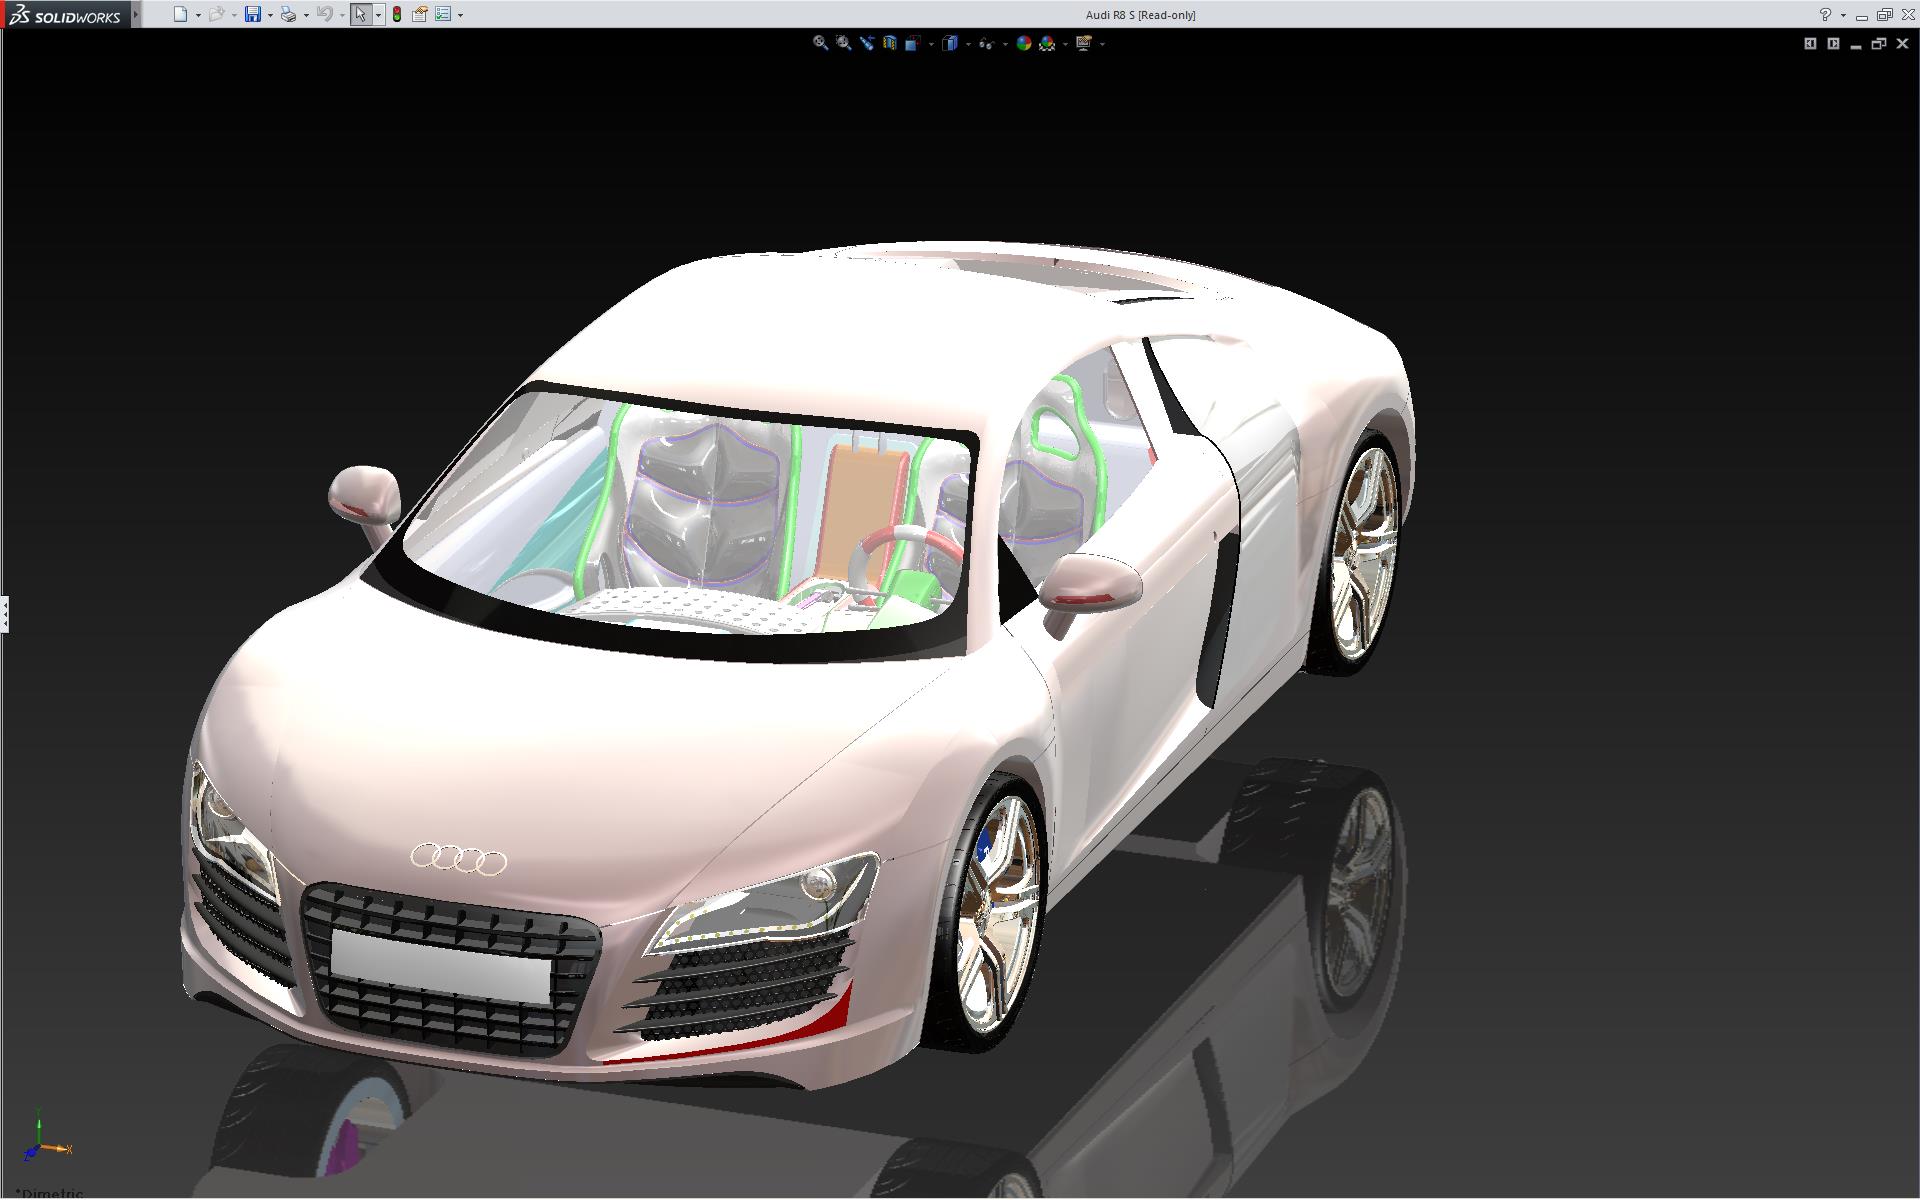The image size is (1920, 1200).
Task: Toggle the Select arrow tool
Action: point(360,14)
